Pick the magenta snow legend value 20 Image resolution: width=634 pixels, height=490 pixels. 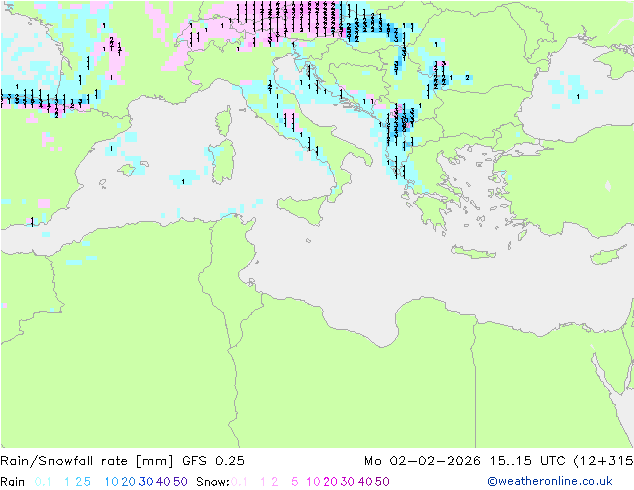coord(330,482)
